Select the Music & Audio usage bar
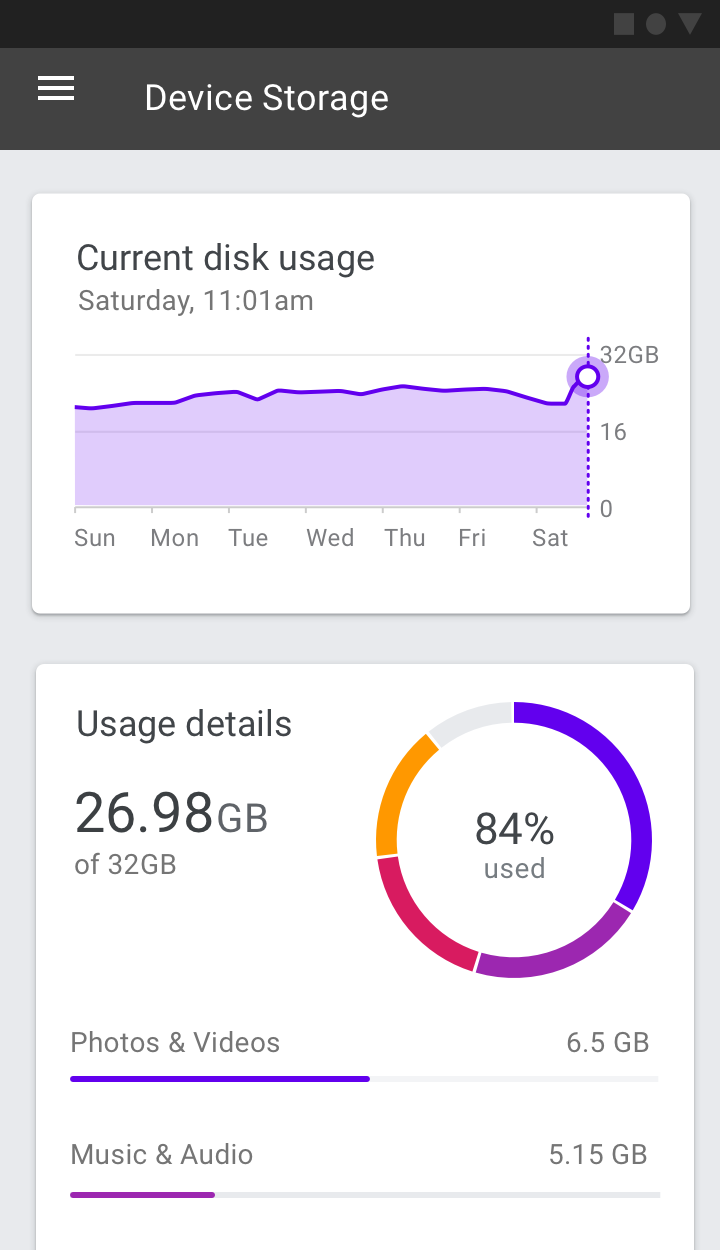This screenshot has height=1250, width=720. [x=365, y=1194]
